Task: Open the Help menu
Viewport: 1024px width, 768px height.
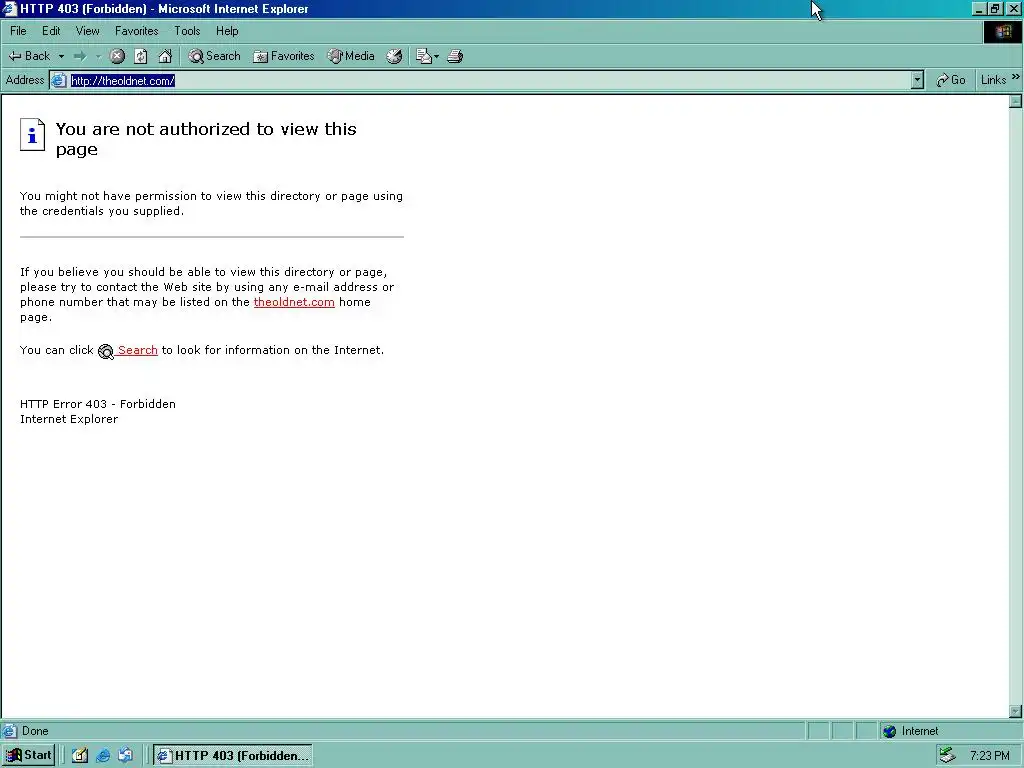Action: click(x=227, y=31)
